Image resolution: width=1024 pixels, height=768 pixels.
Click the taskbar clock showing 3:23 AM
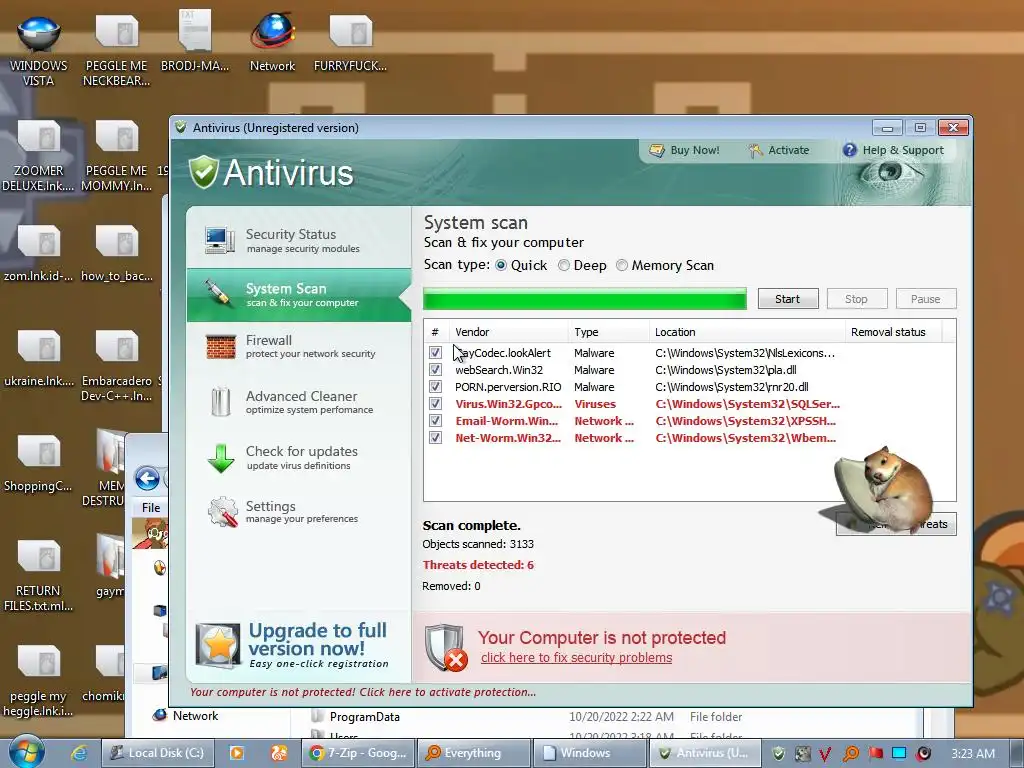(973, 754)
